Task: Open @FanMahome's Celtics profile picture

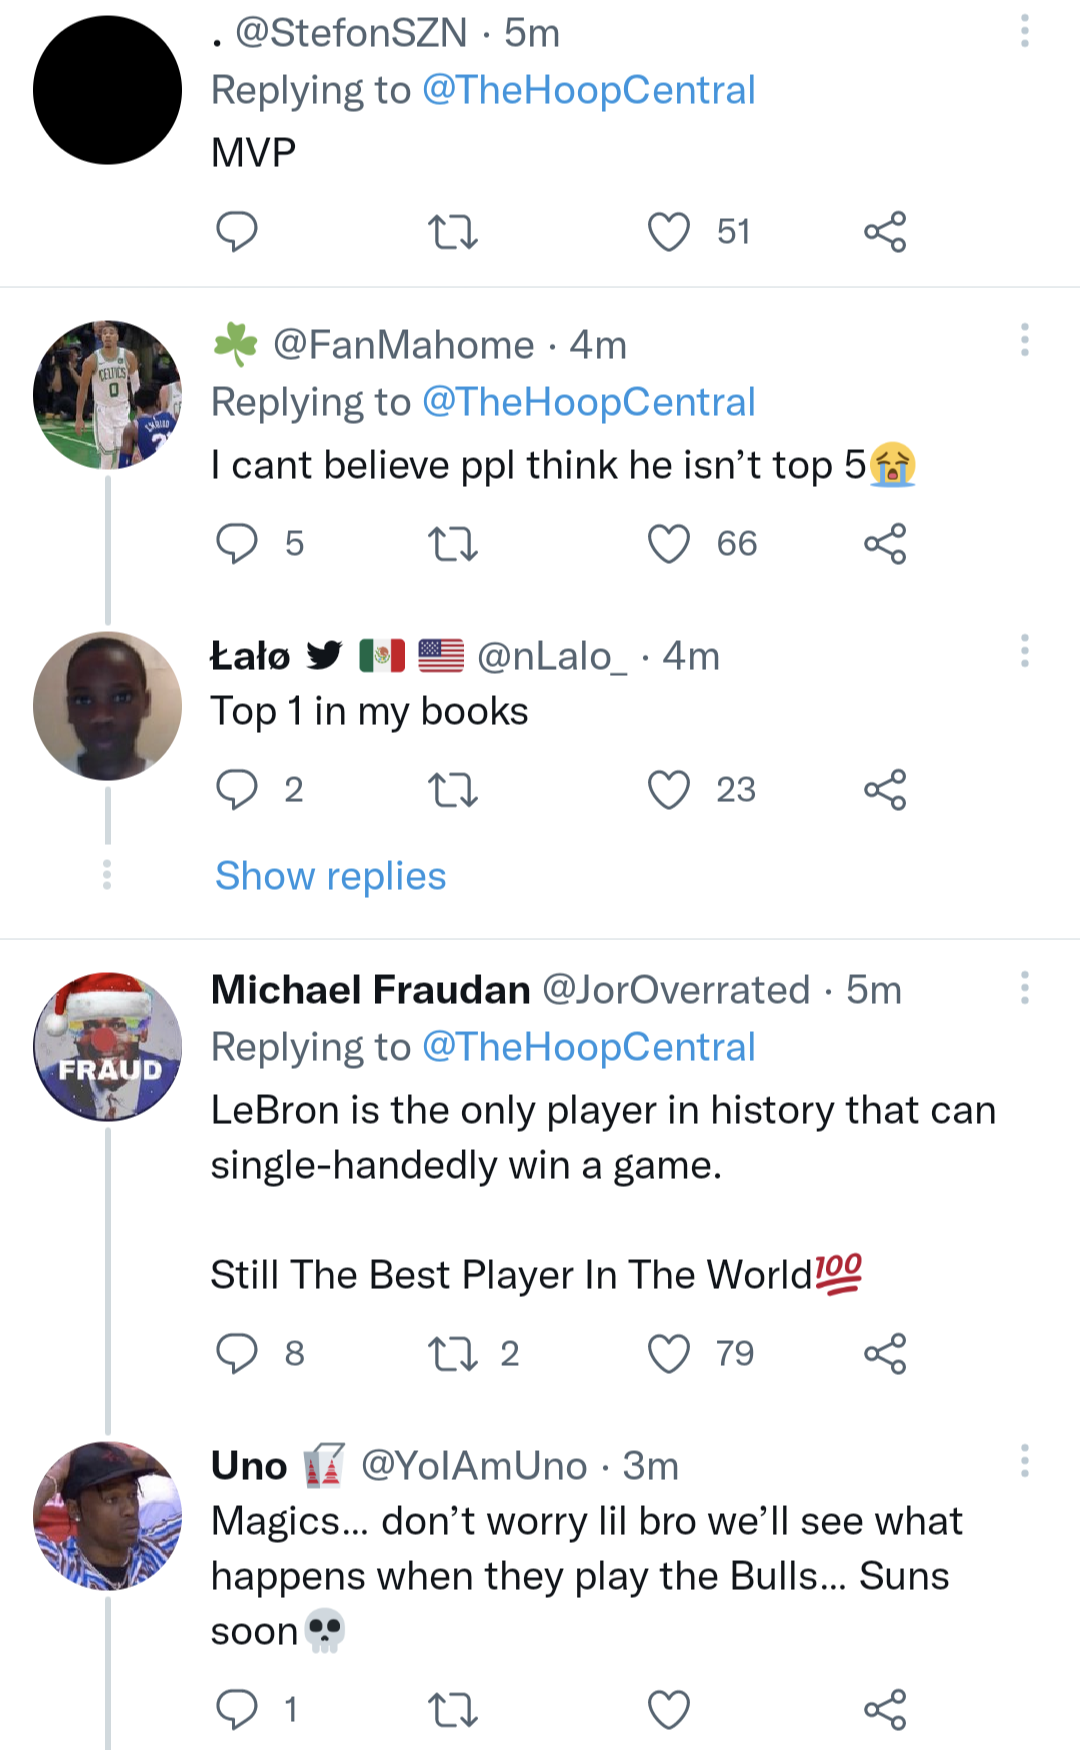Action: click(x=108, y=395)
